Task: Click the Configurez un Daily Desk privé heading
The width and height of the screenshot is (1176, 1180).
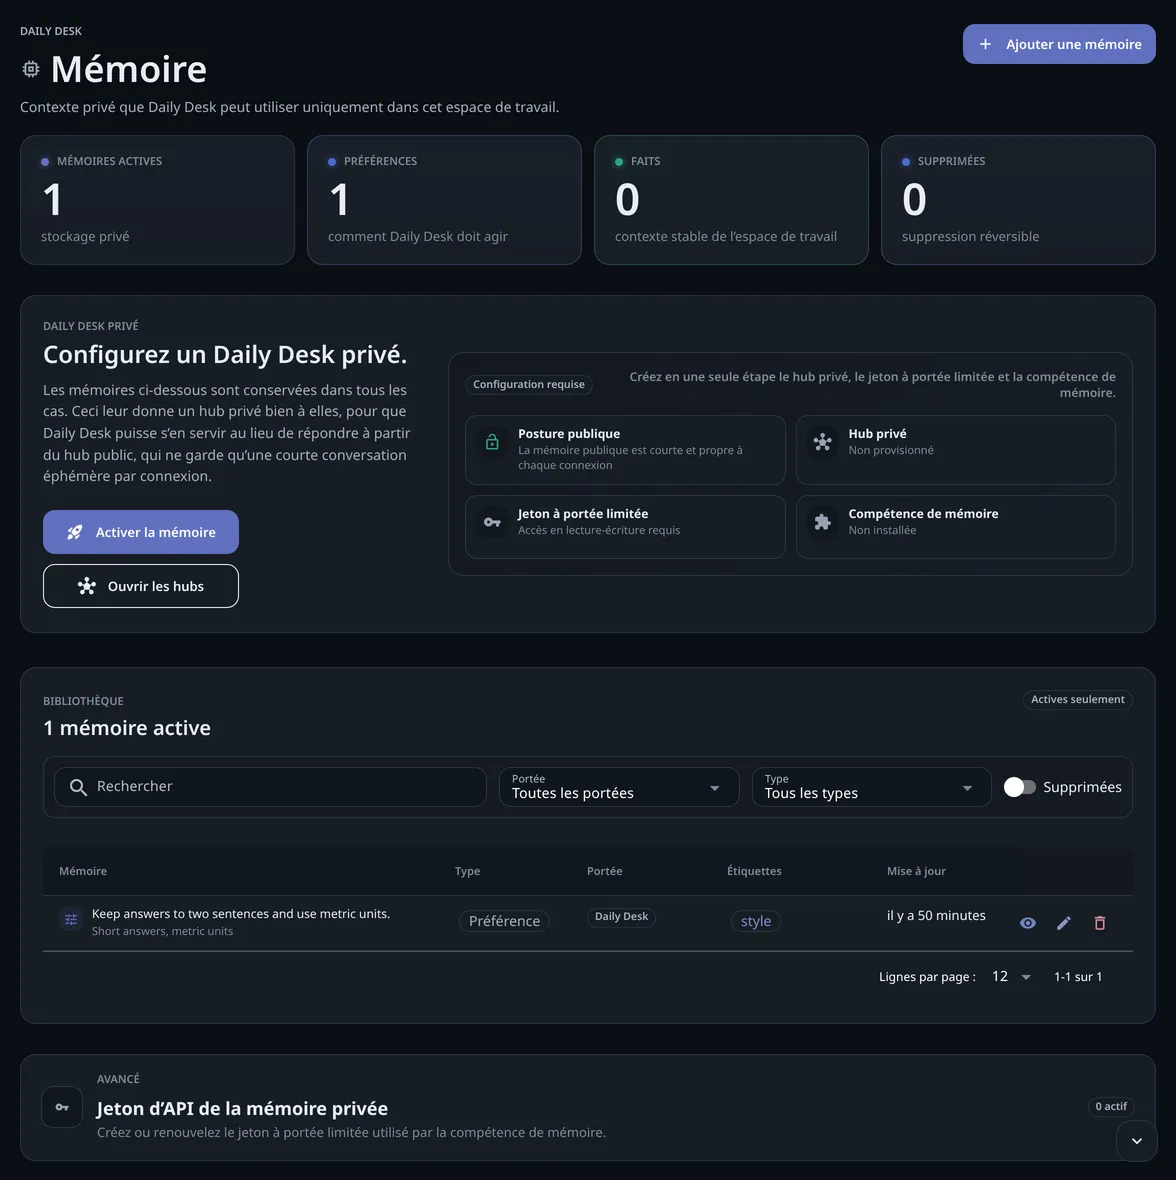Action: [225, 354]
